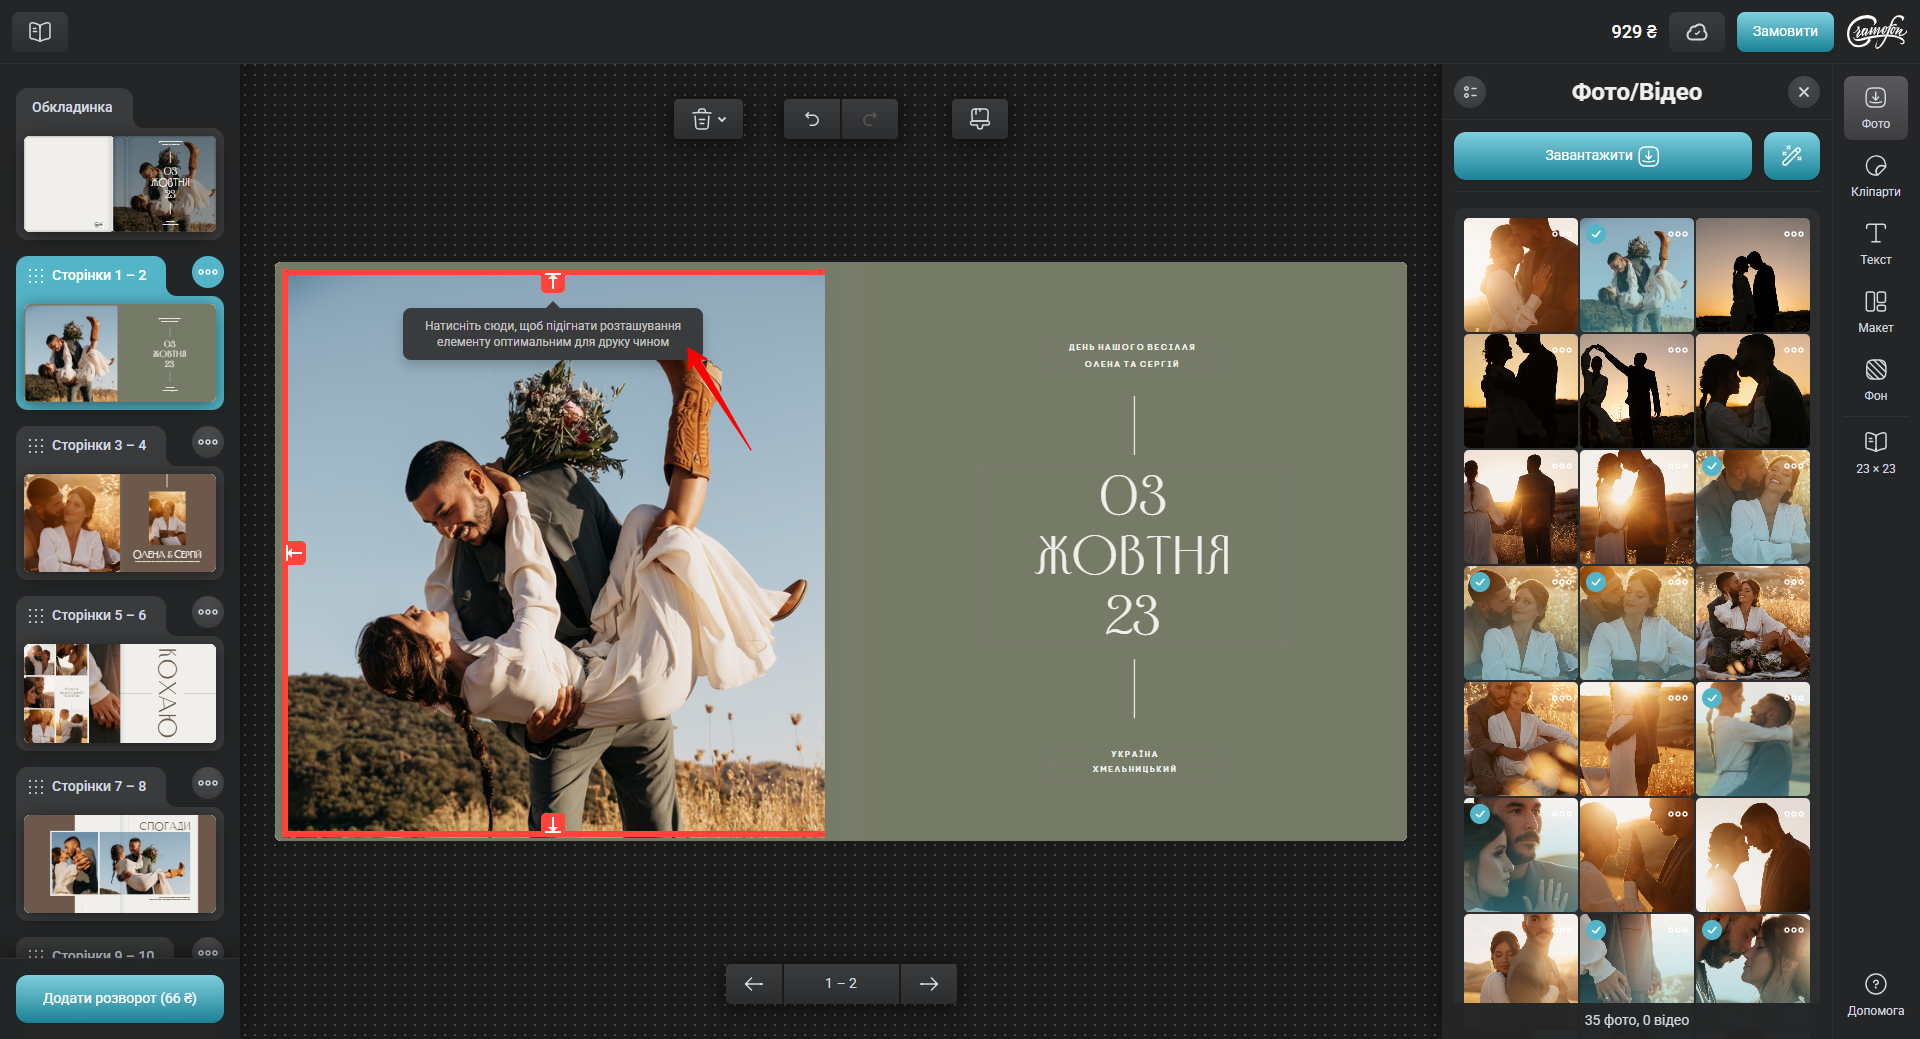
Task: Select the Текст text tool
Action: pos(1875,243)
